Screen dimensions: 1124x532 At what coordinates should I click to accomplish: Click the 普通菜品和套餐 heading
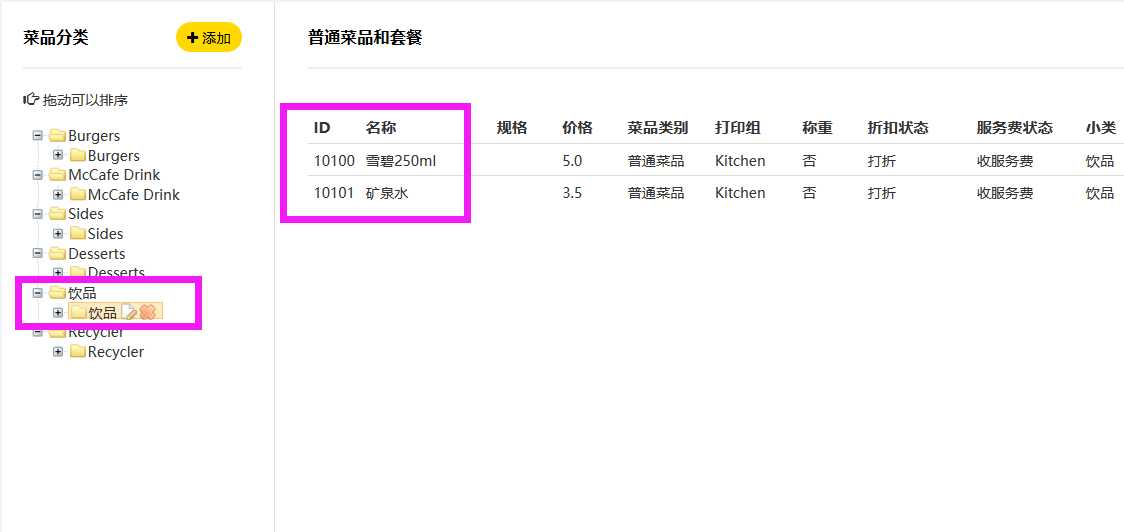click(365, 37)
